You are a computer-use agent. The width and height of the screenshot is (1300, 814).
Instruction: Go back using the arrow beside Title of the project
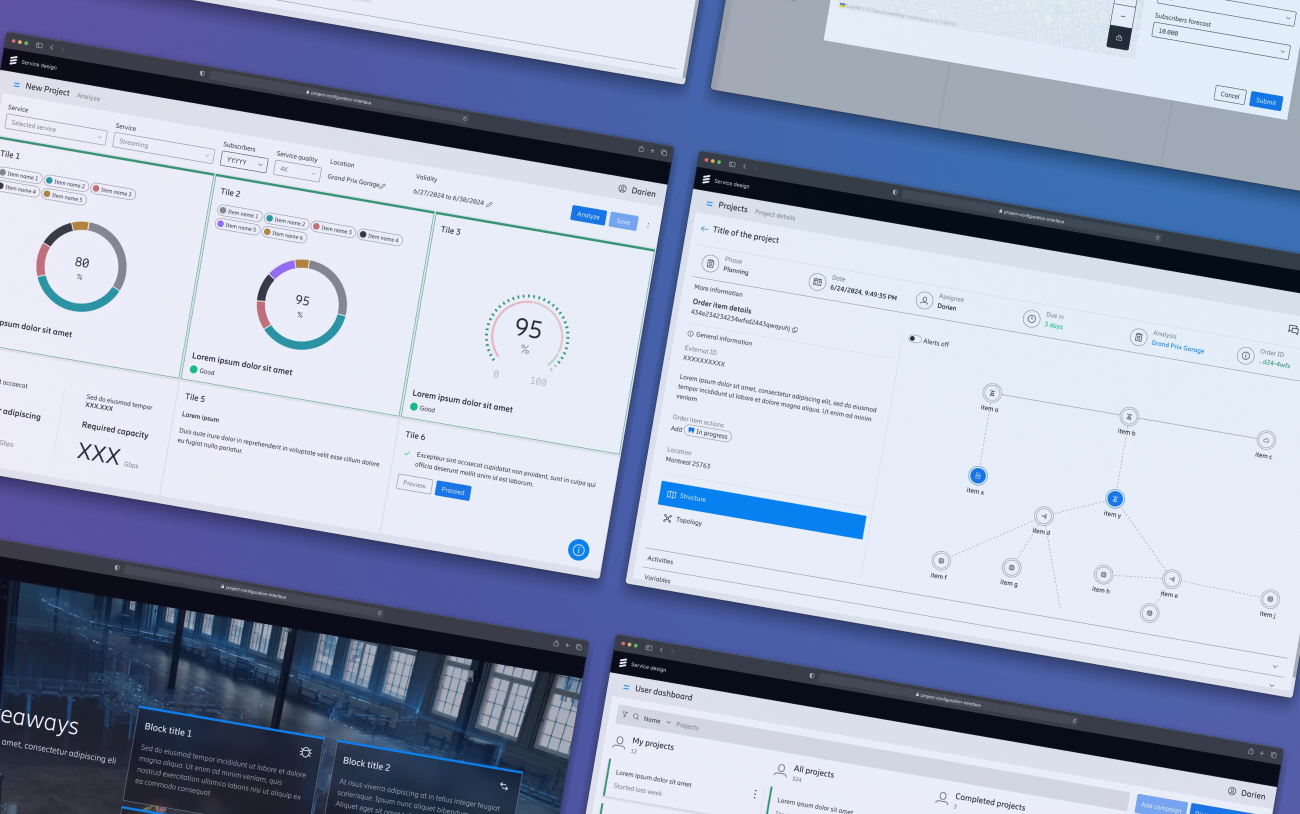click(704, 229)
